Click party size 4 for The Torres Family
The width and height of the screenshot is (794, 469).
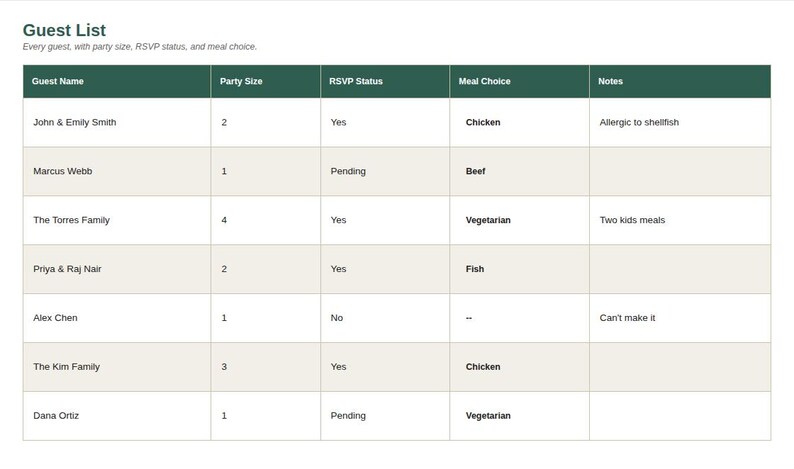tap(266, 220)
